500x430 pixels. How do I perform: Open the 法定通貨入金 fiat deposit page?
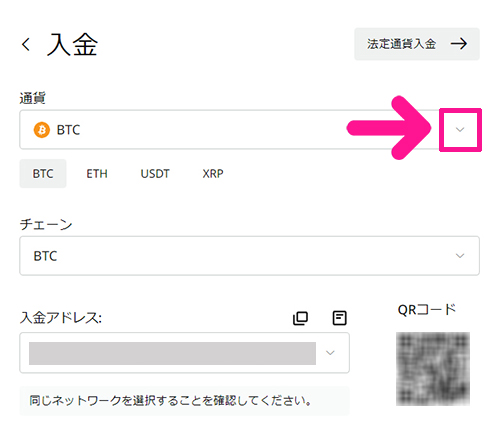click(417, 44)
